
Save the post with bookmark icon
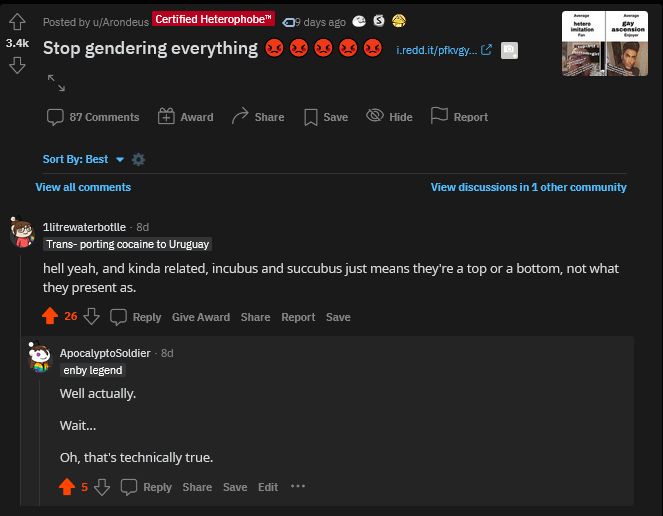click(326, 117)
